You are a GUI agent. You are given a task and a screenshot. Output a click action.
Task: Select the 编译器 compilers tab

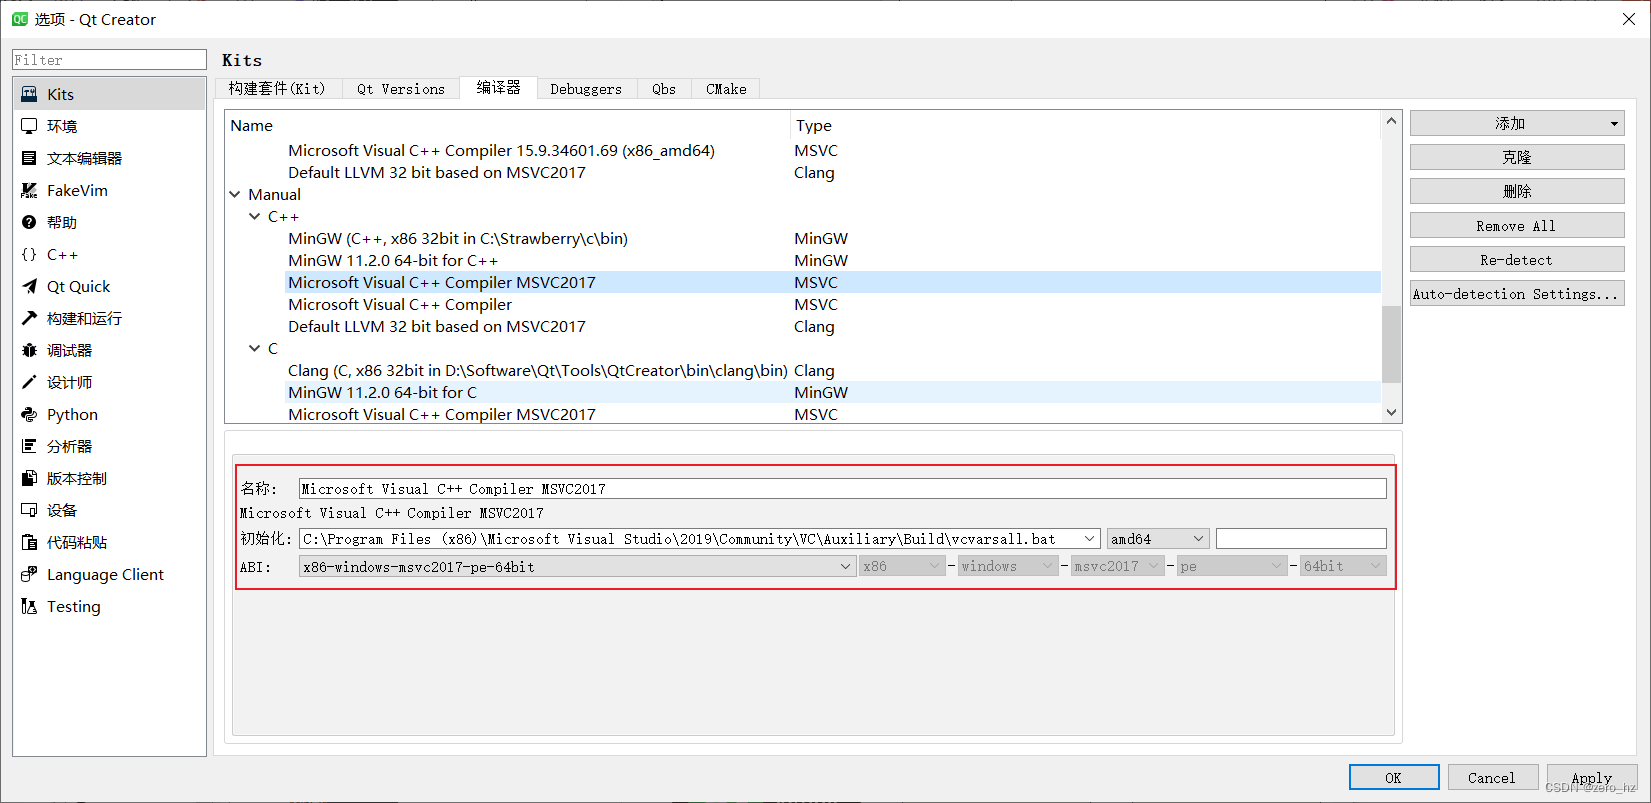498,88
